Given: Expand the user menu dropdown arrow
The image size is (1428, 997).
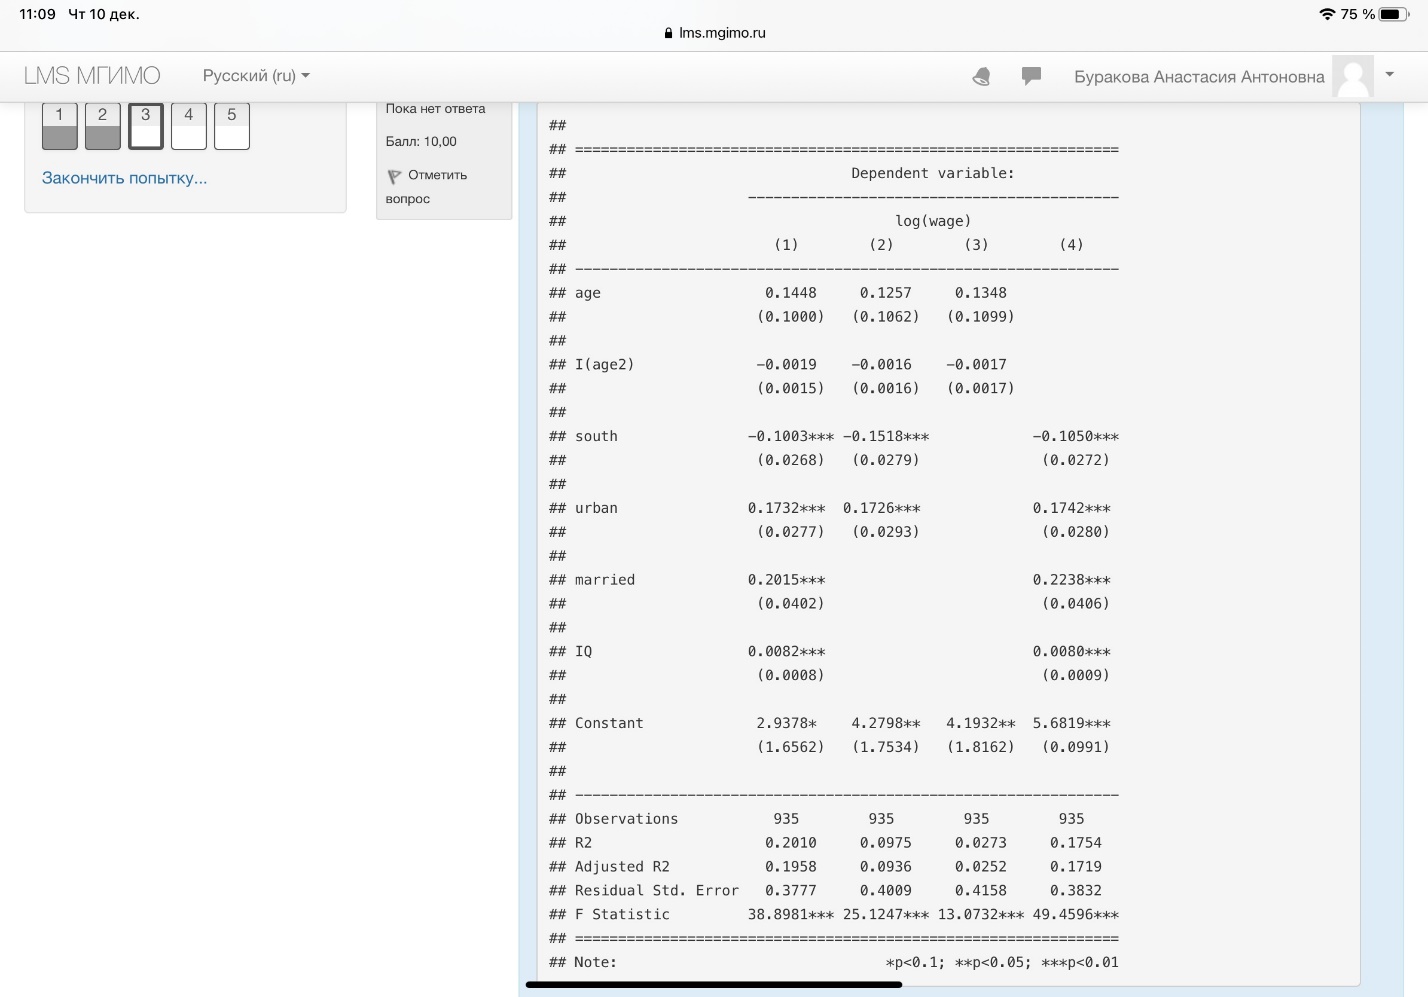Looking at the screenshot, I should [1389, 75].
